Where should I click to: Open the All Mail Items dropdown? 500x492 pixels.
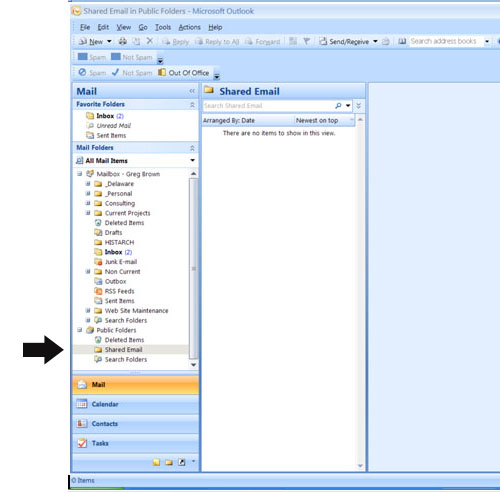pyautogui.click(x=193, y=160)
